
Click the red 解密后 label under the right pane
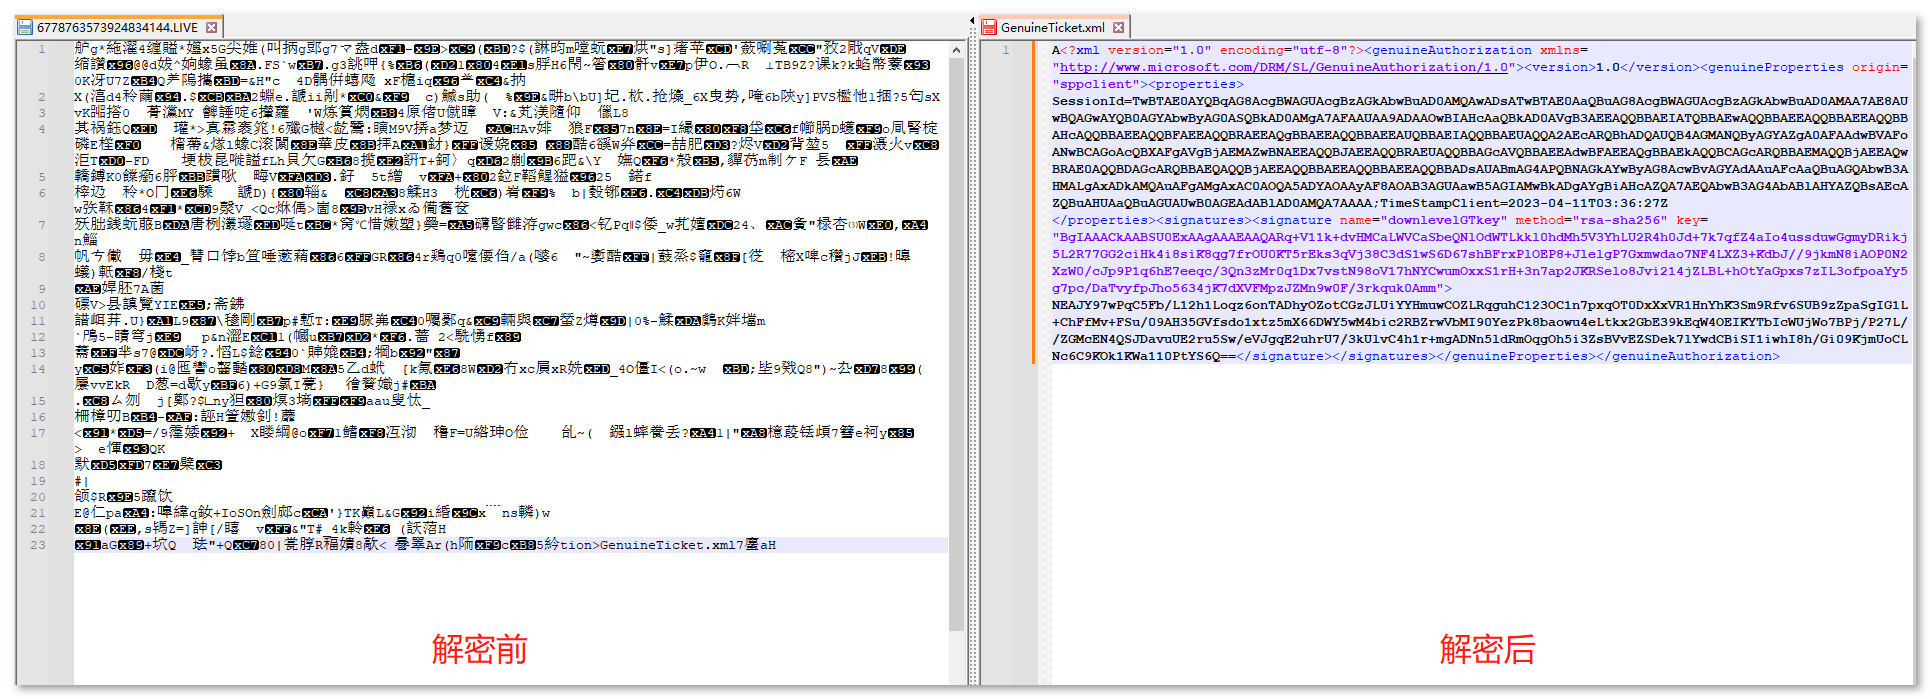[1486, 649]
